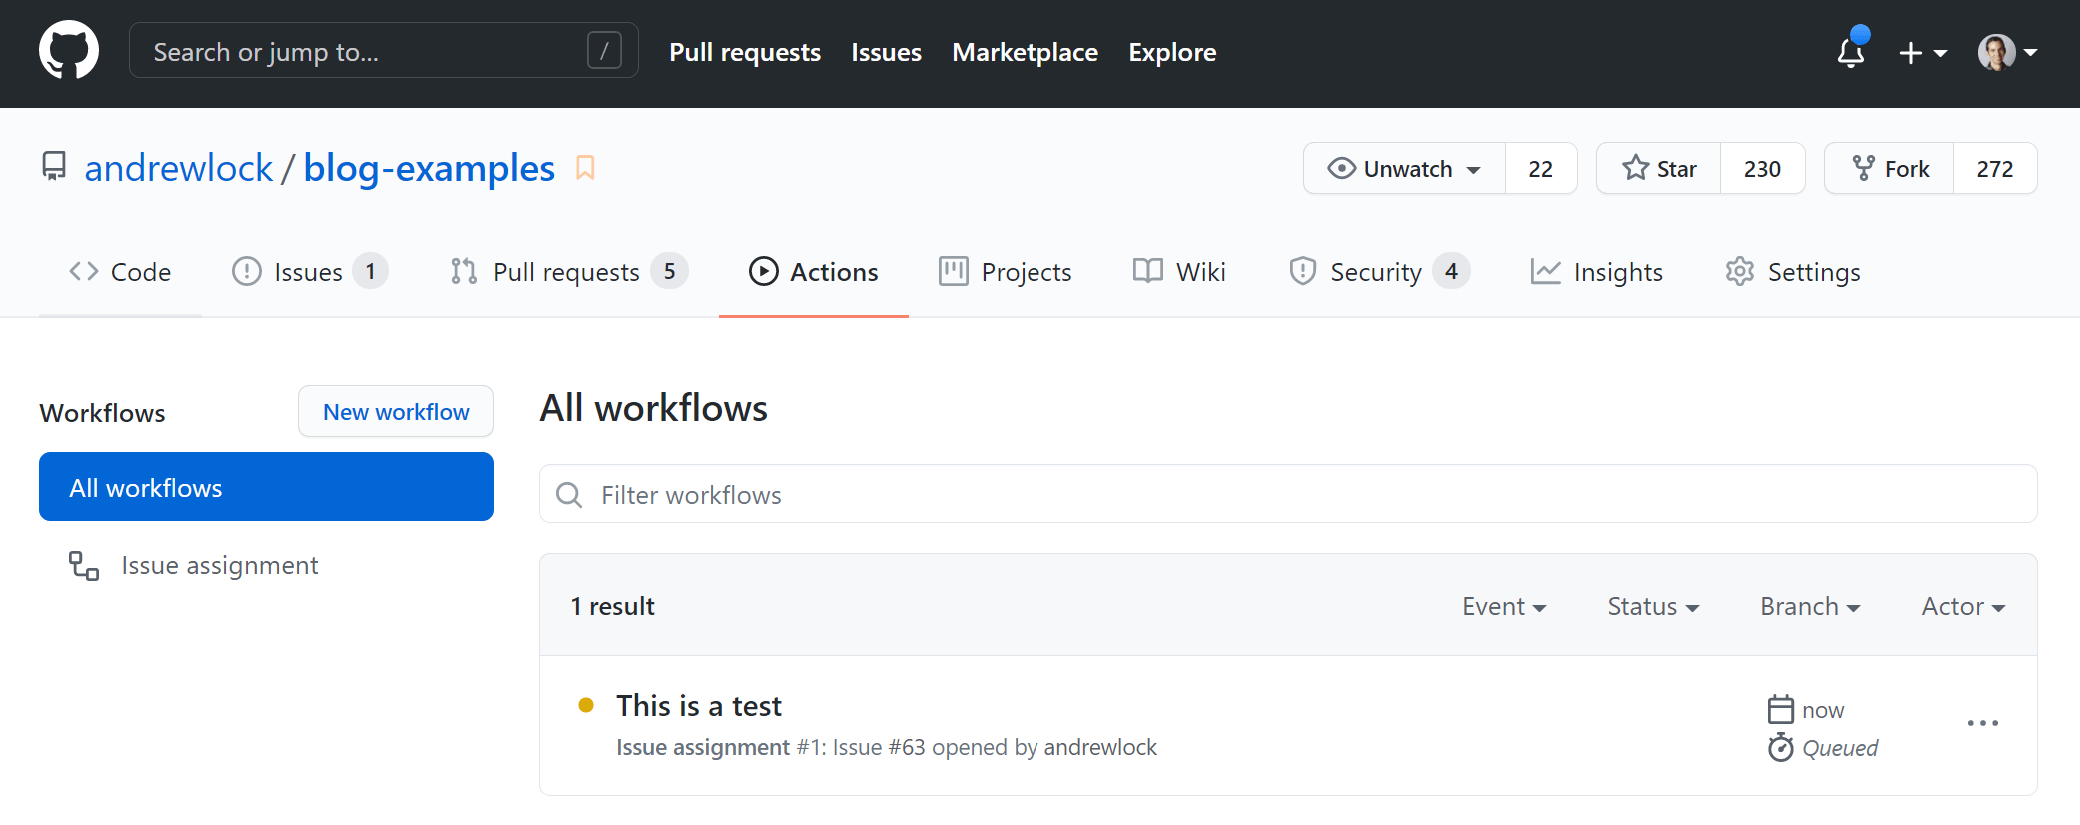
Task: Star the repository
Action: click(1659, 169)
